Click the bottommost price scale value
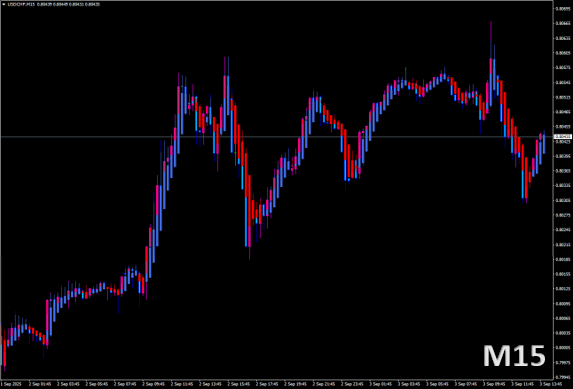The width and height of the screenshot is (573, 389). tap(563, 377)
